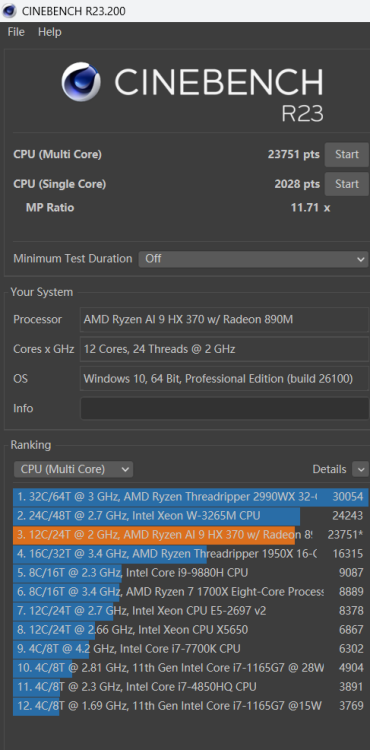Click the Cinebench app icon in title bar

[x=9, y=11]
